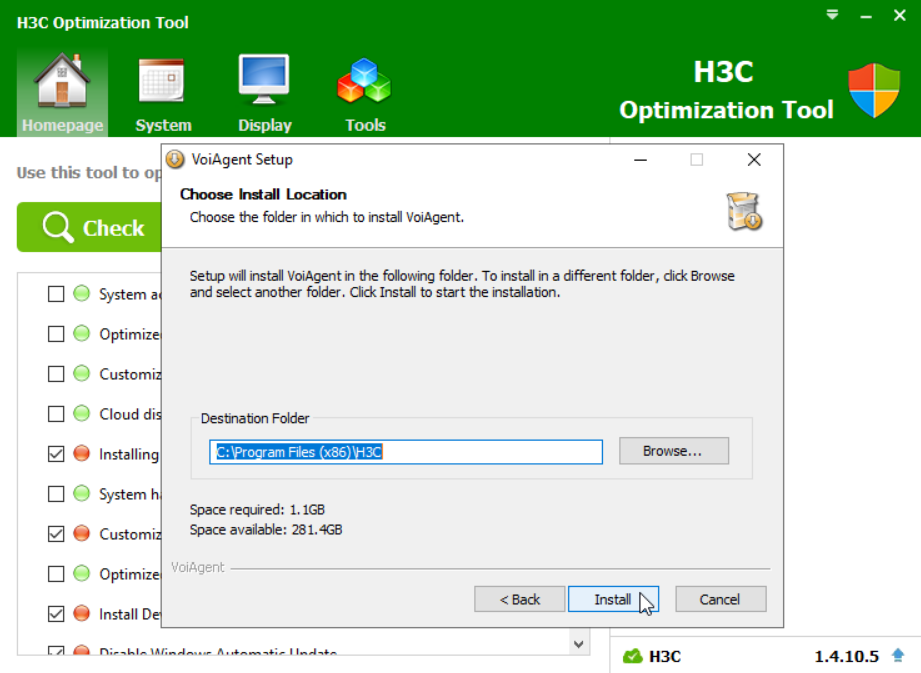921x673 pixels.
Task: Switch to the Display tab
Action: click(x=264, y=93)
